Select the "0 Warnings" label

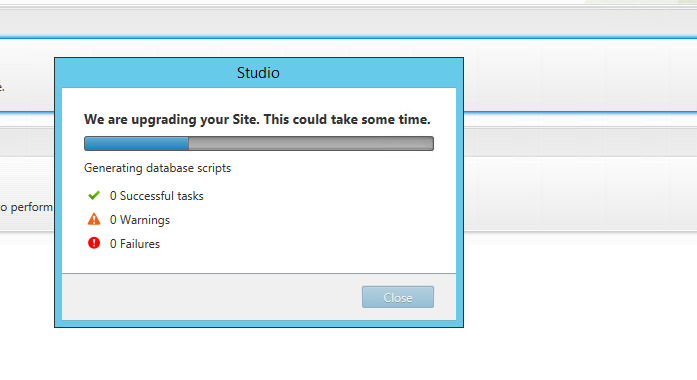coord(140,220)
